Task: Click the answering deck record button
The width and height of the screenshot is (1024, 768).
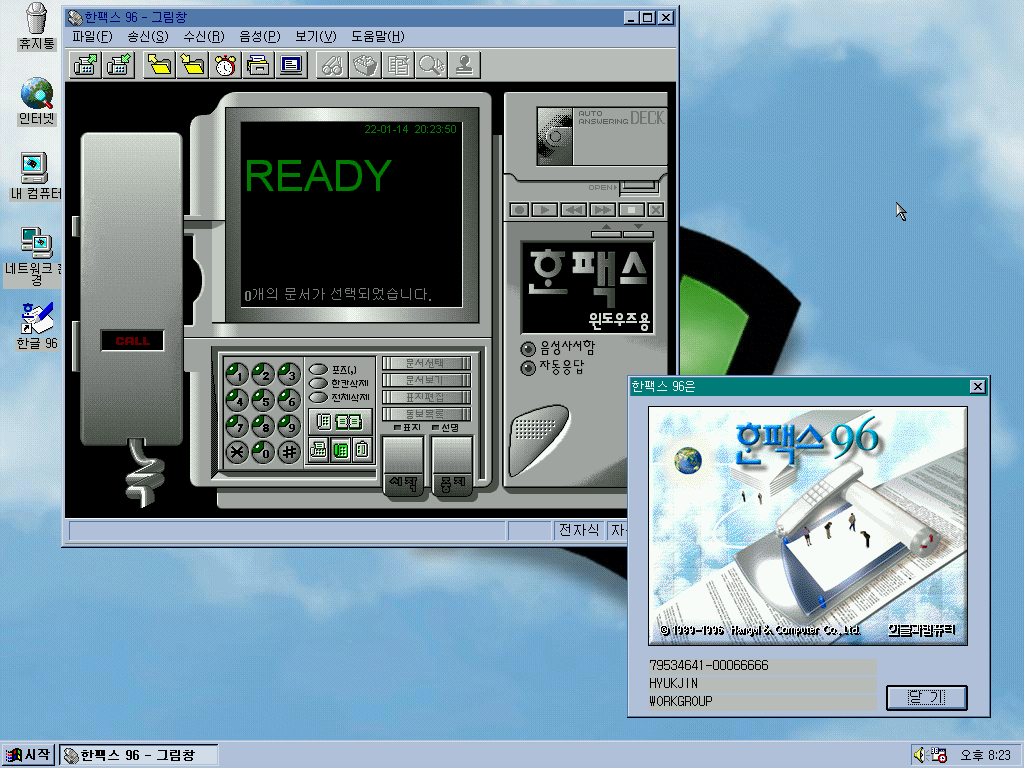Action: (520, 210)
